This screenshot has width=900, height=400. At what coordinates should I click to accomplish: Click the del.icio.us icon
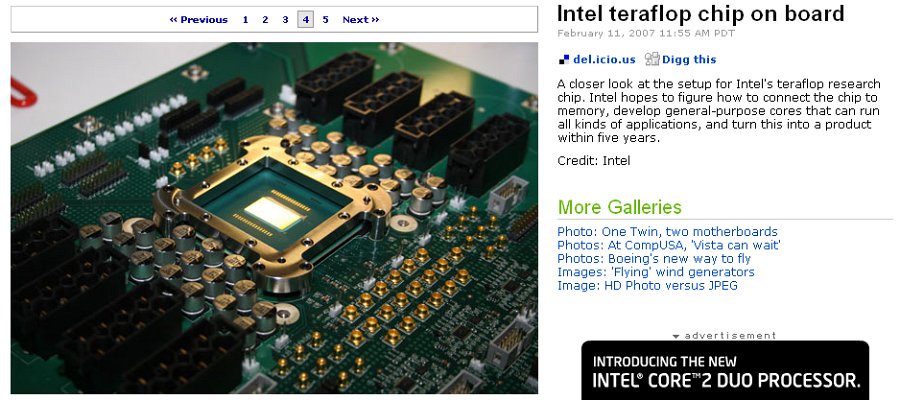(x=564, y=59)
